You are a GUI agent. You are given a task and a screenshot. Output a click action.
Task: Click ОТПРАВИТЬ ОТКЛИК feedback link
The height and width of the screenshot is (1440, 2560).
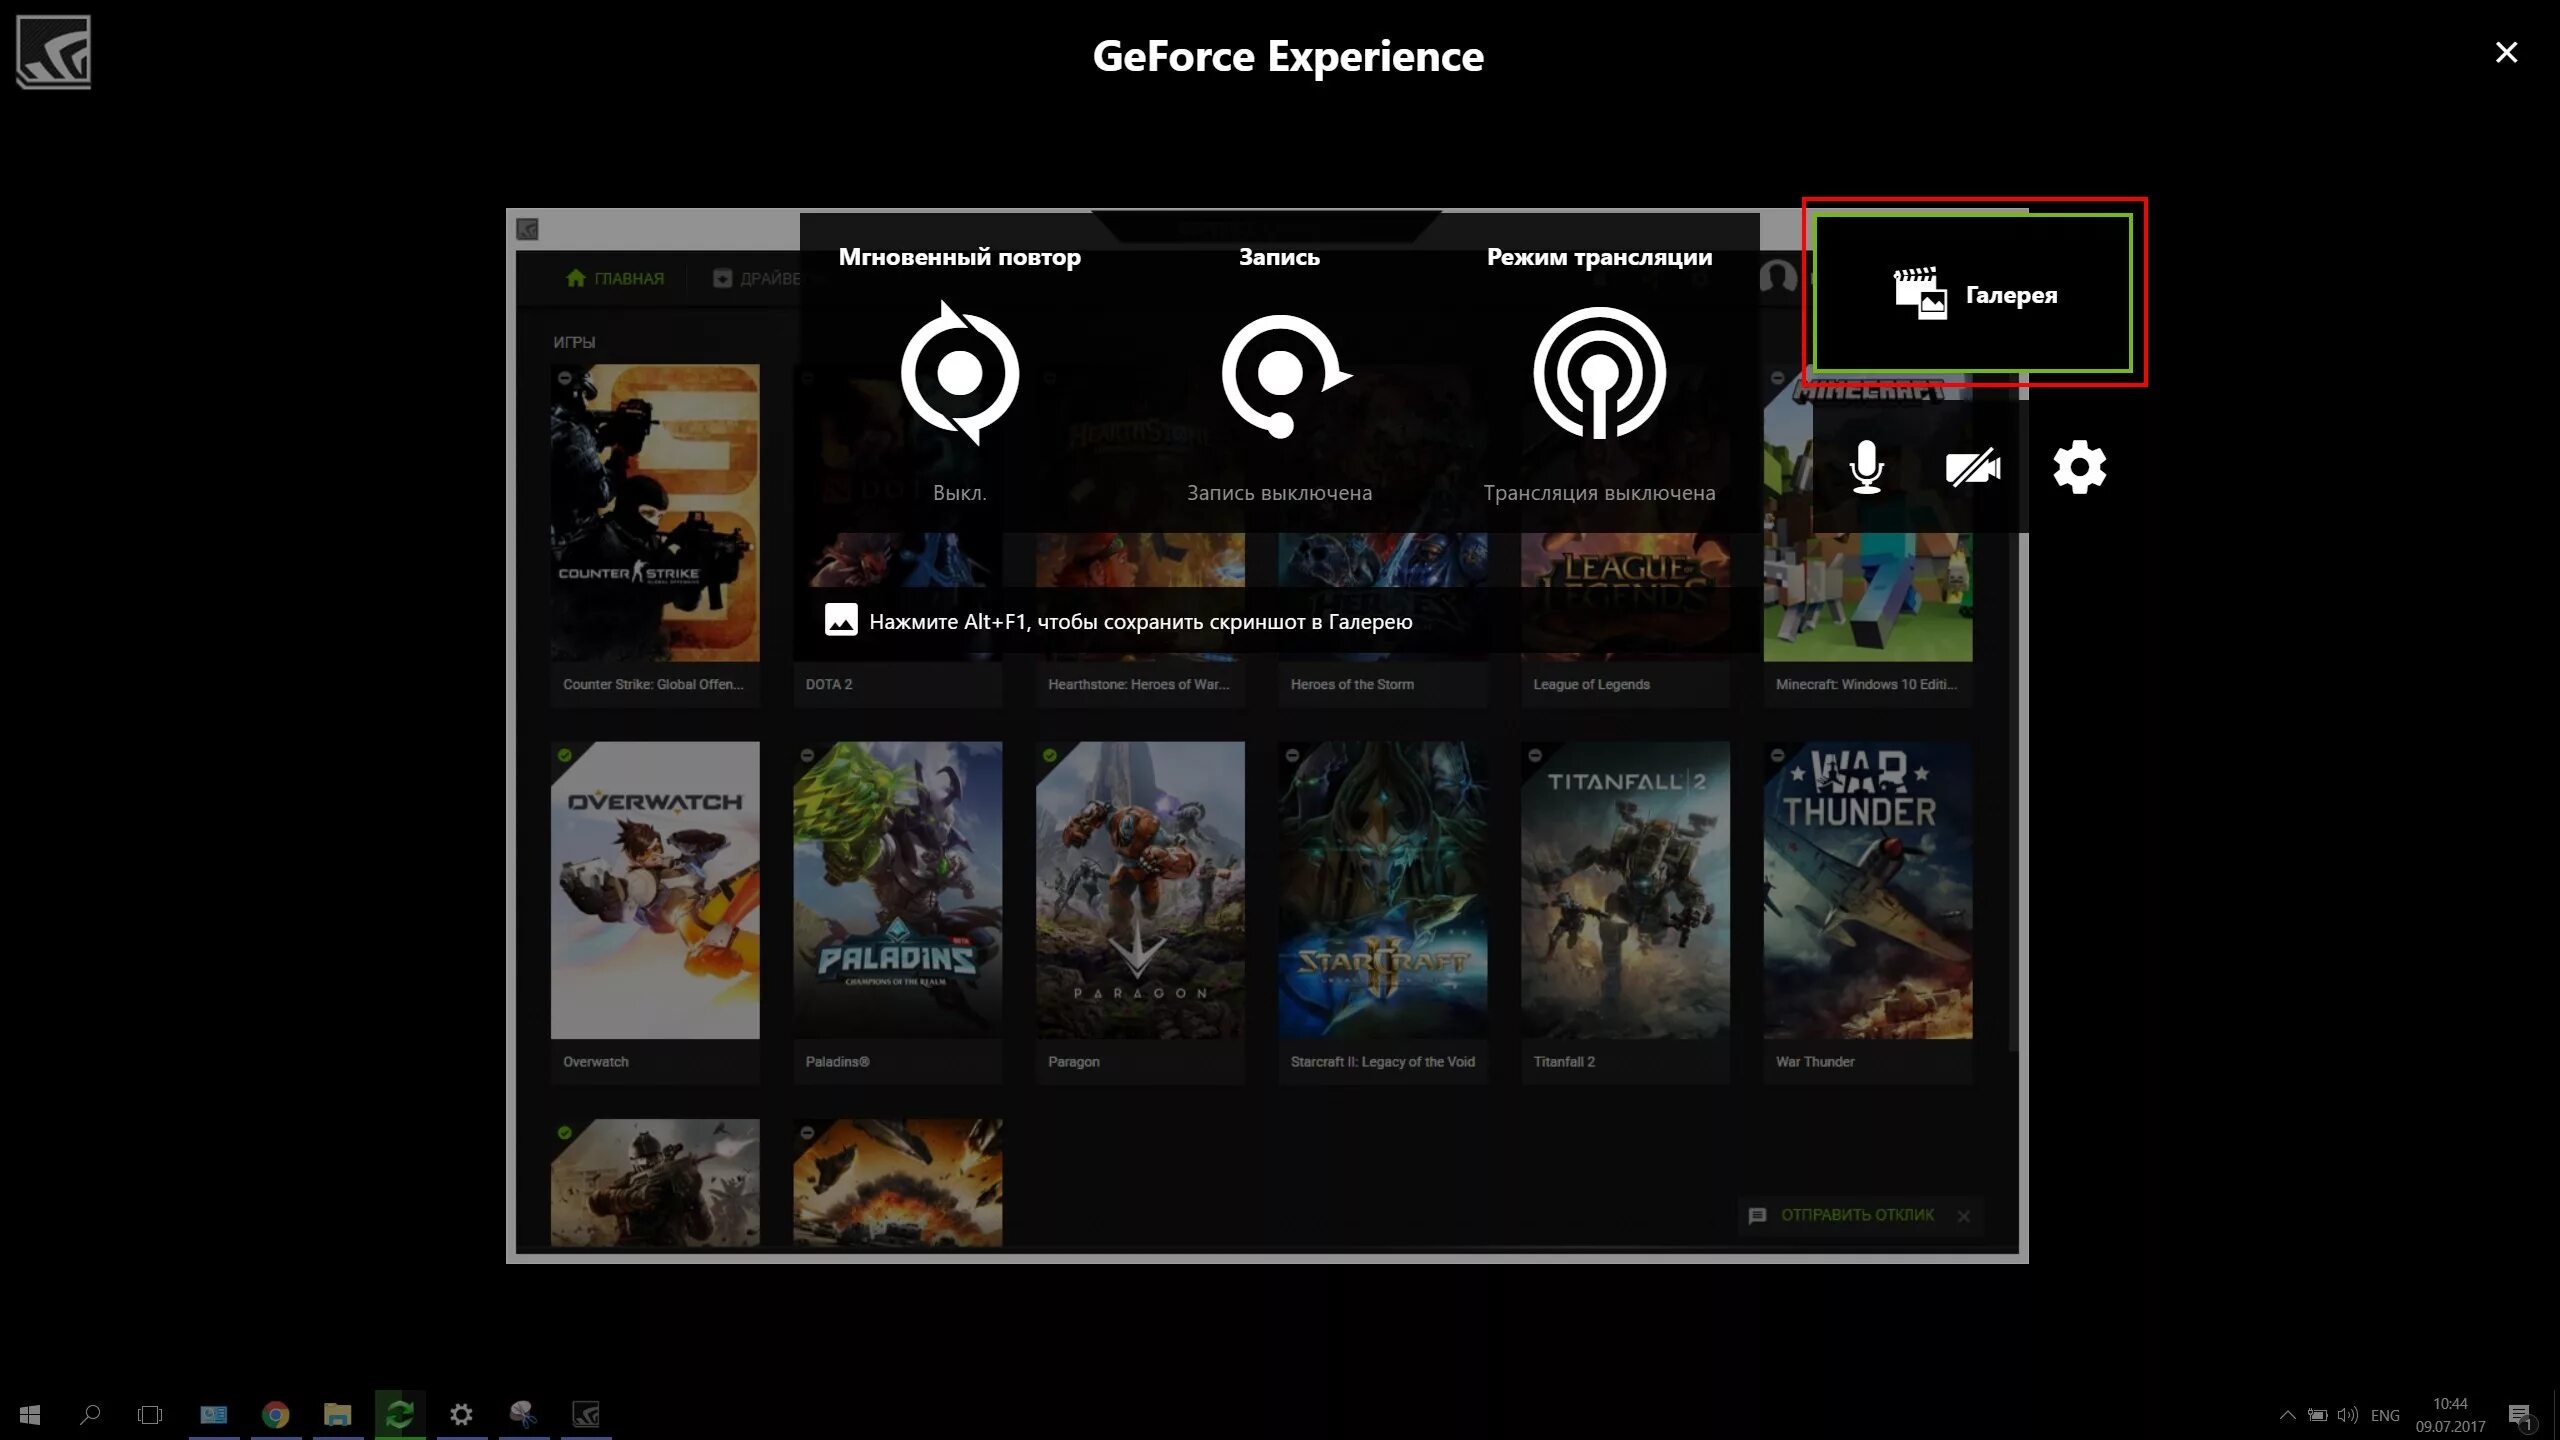coord(1856,1215)
